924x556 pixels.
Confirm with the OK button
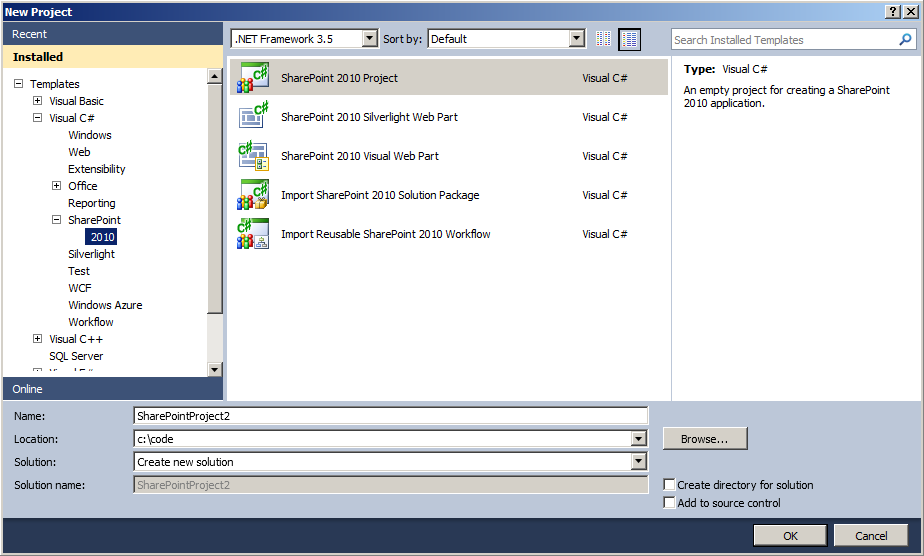(x=790, y=535)
